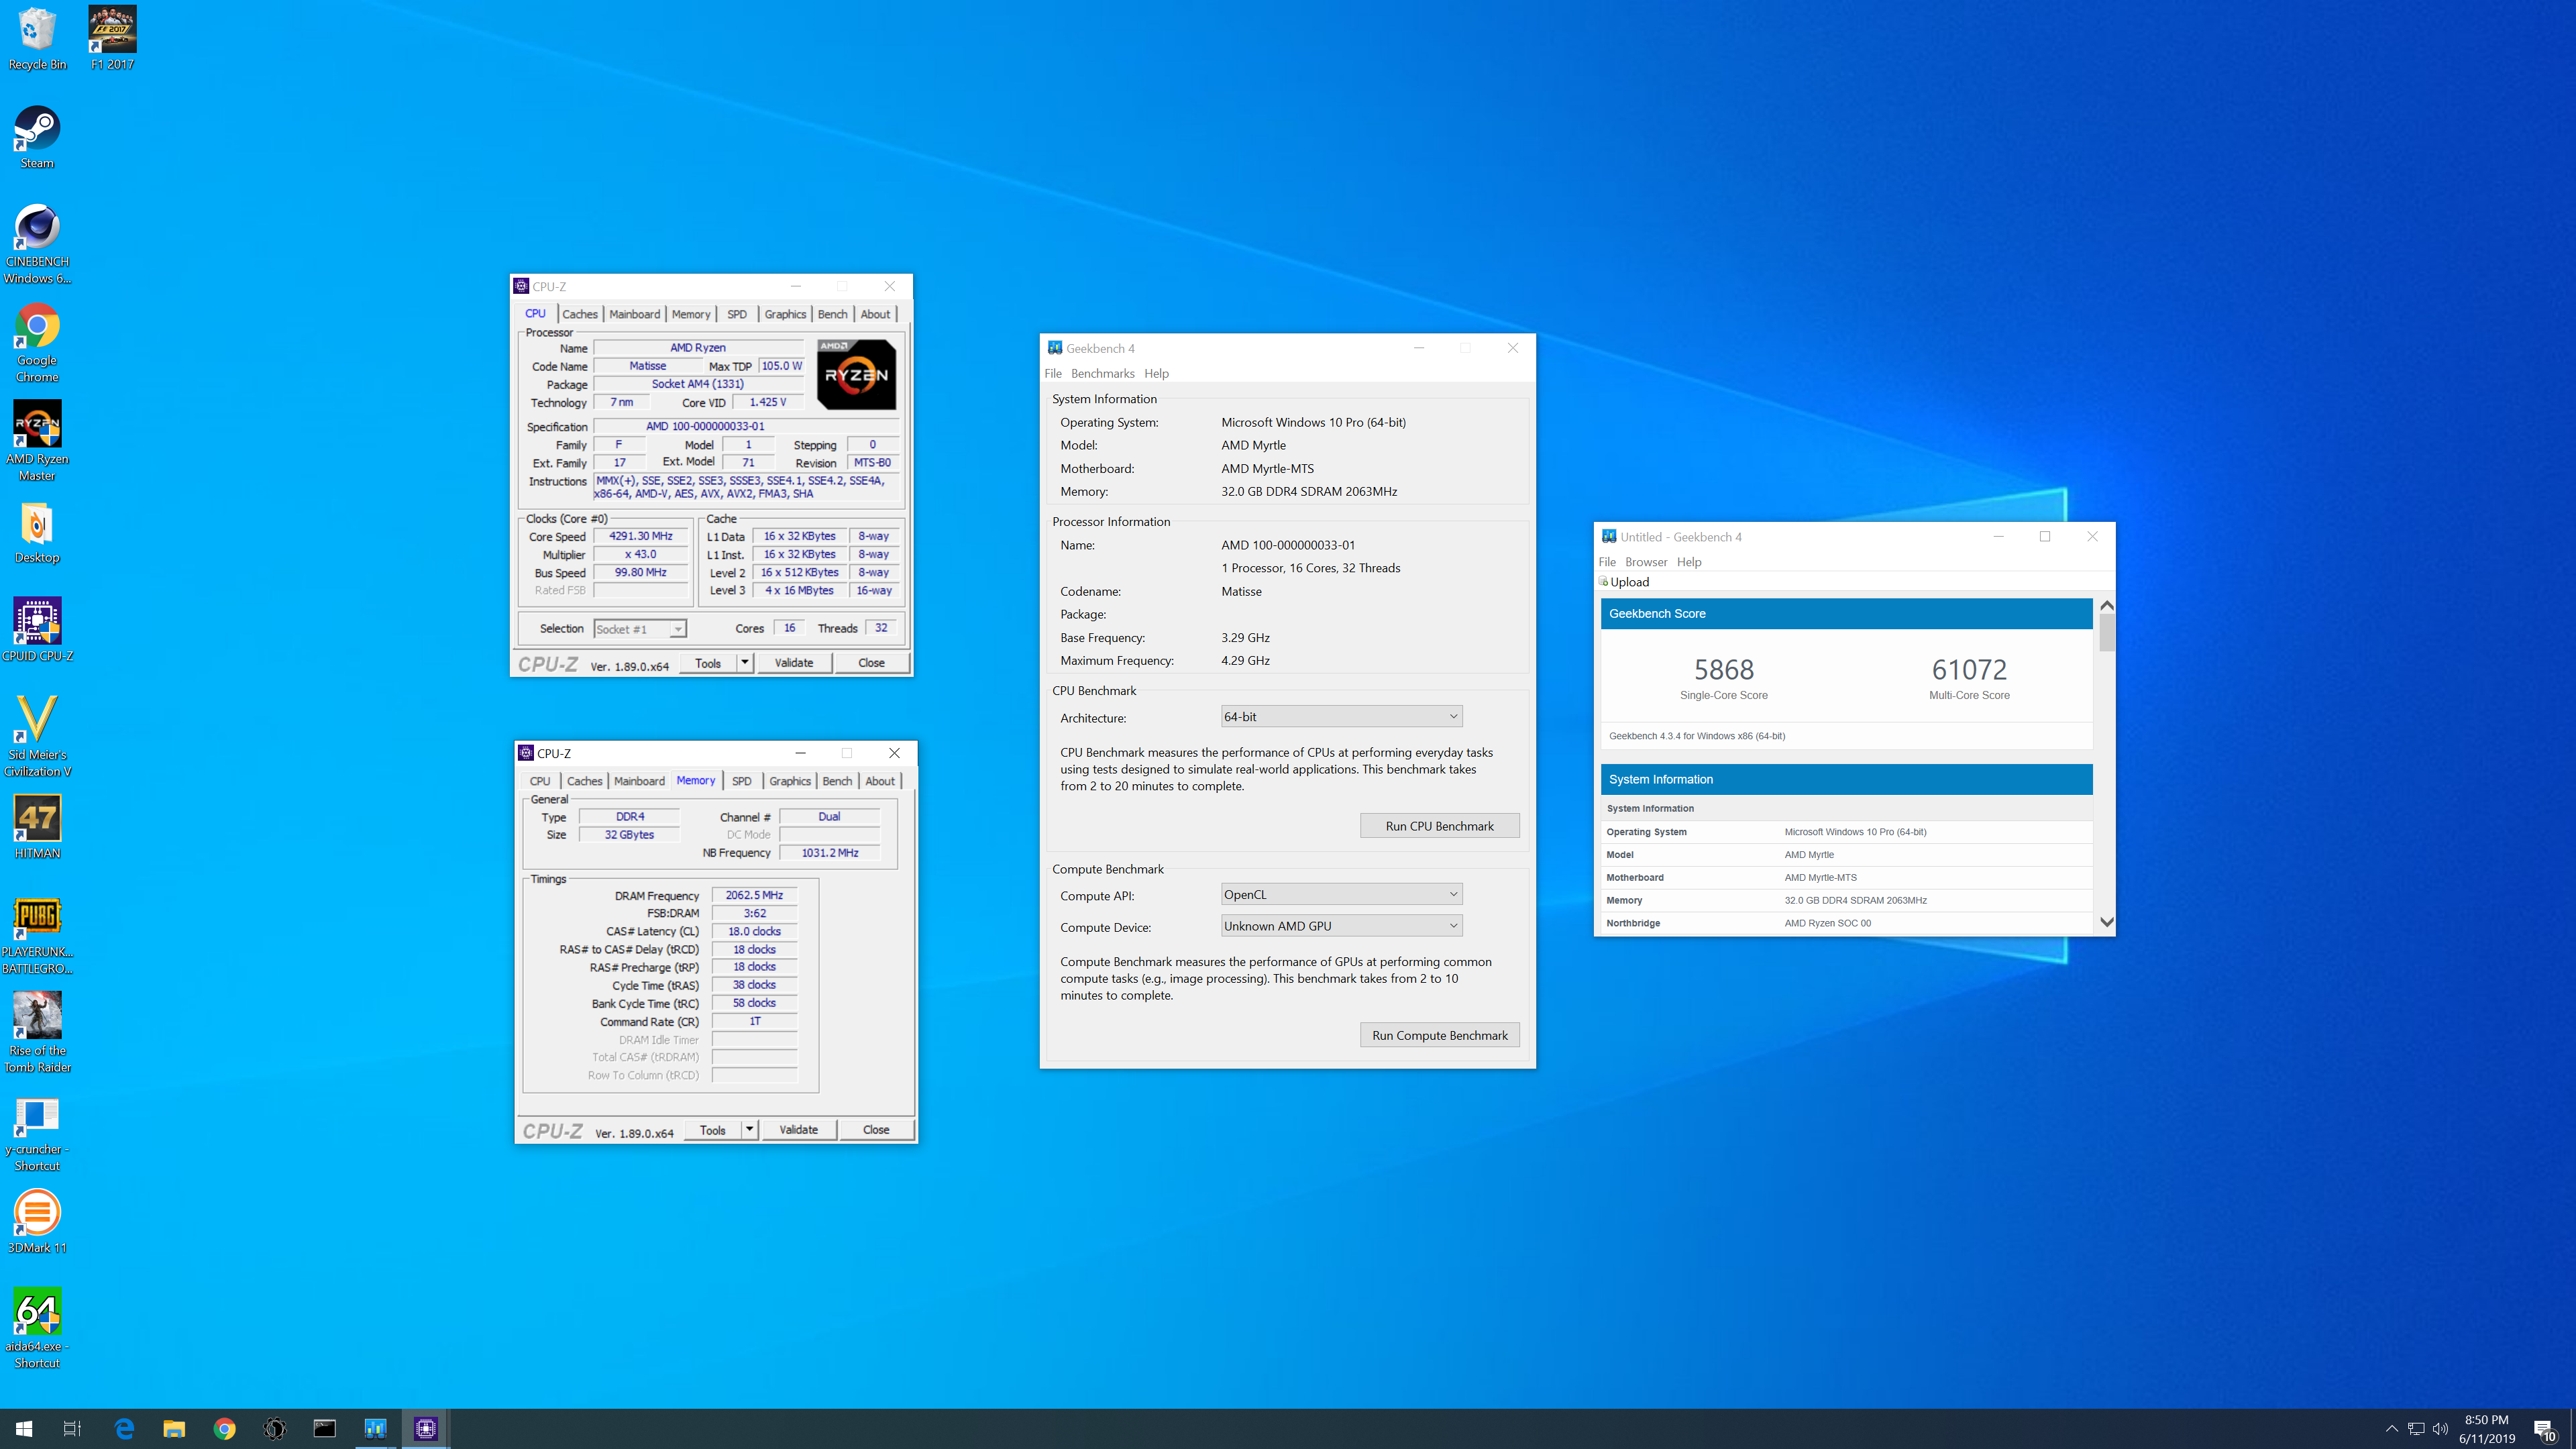Launch AMD Ryzen Master desktop icon

tap(37, 425)
